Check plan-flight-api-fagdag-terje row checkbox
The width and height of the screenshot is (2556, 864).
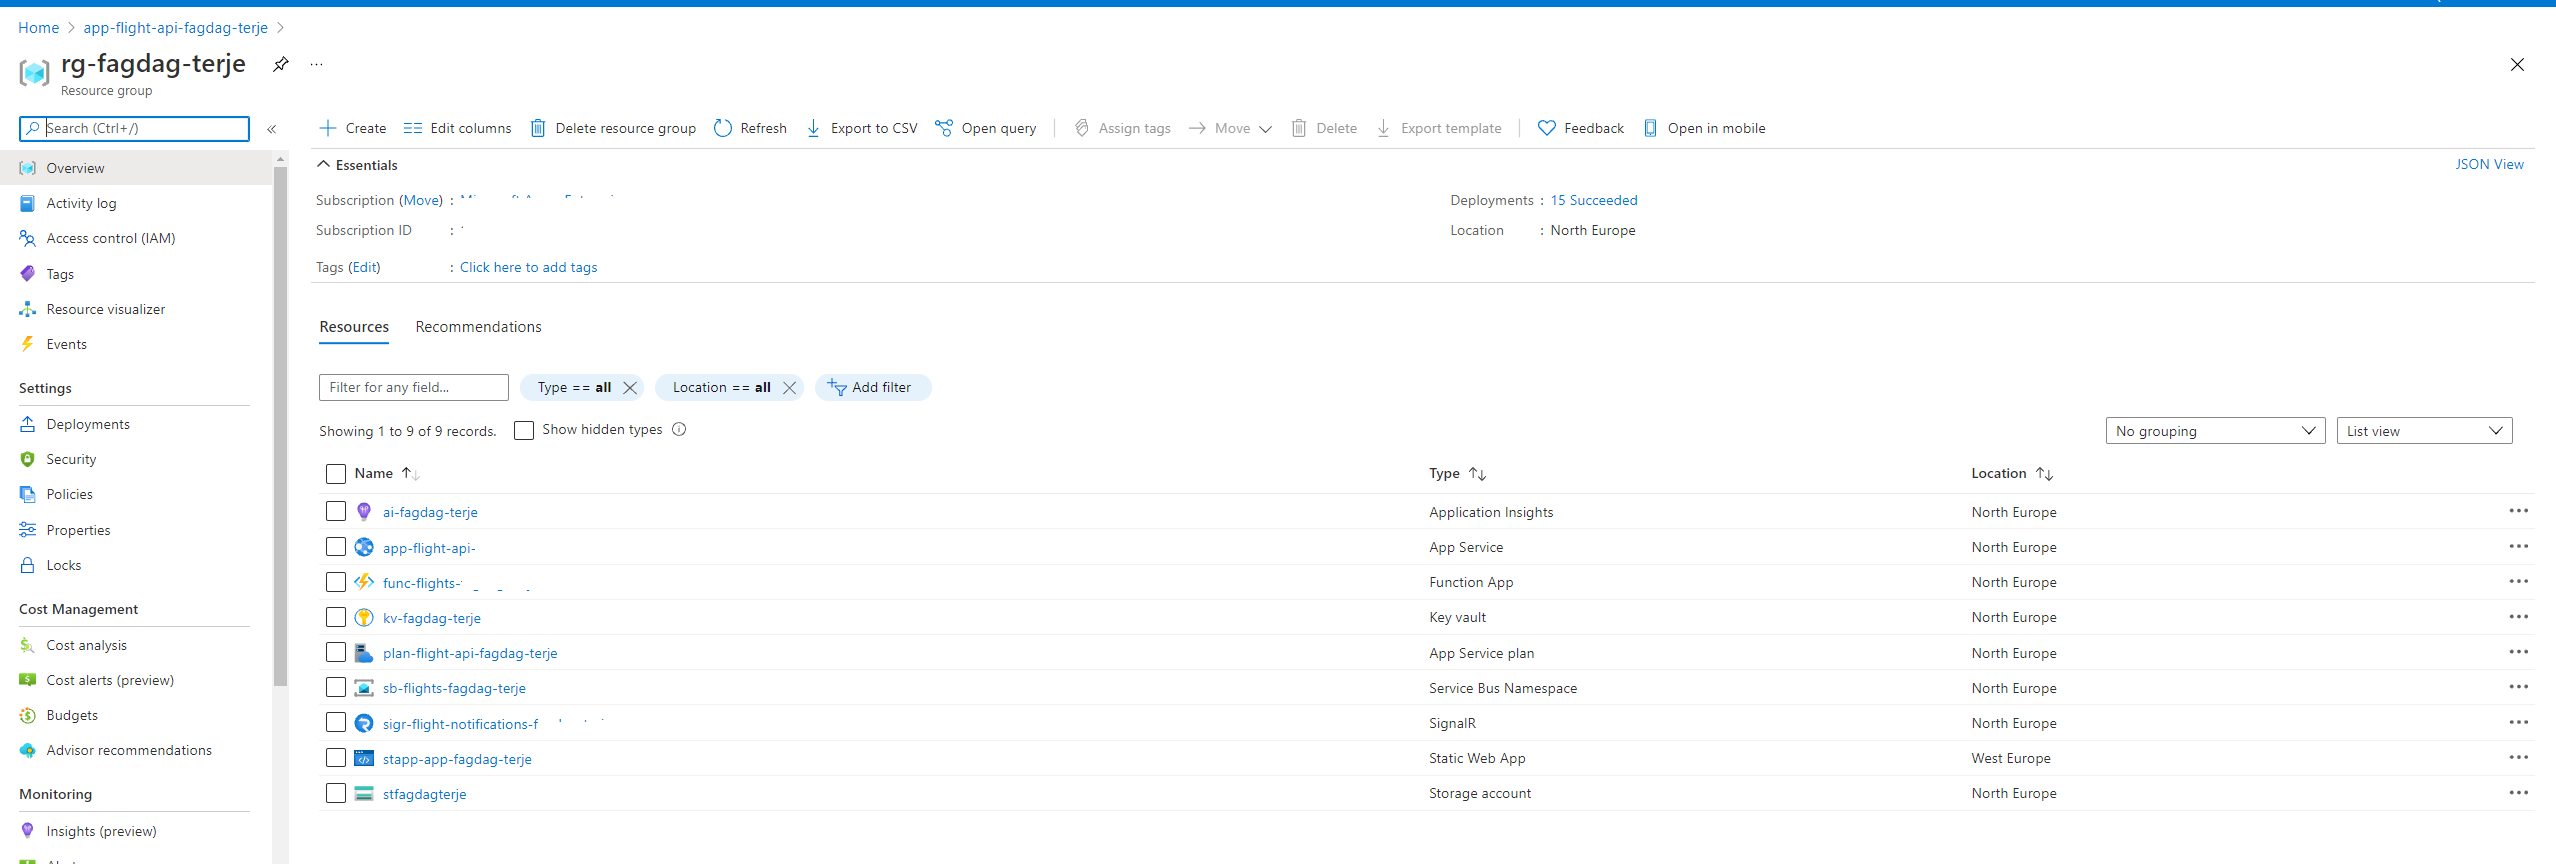[x=336, y=652]
